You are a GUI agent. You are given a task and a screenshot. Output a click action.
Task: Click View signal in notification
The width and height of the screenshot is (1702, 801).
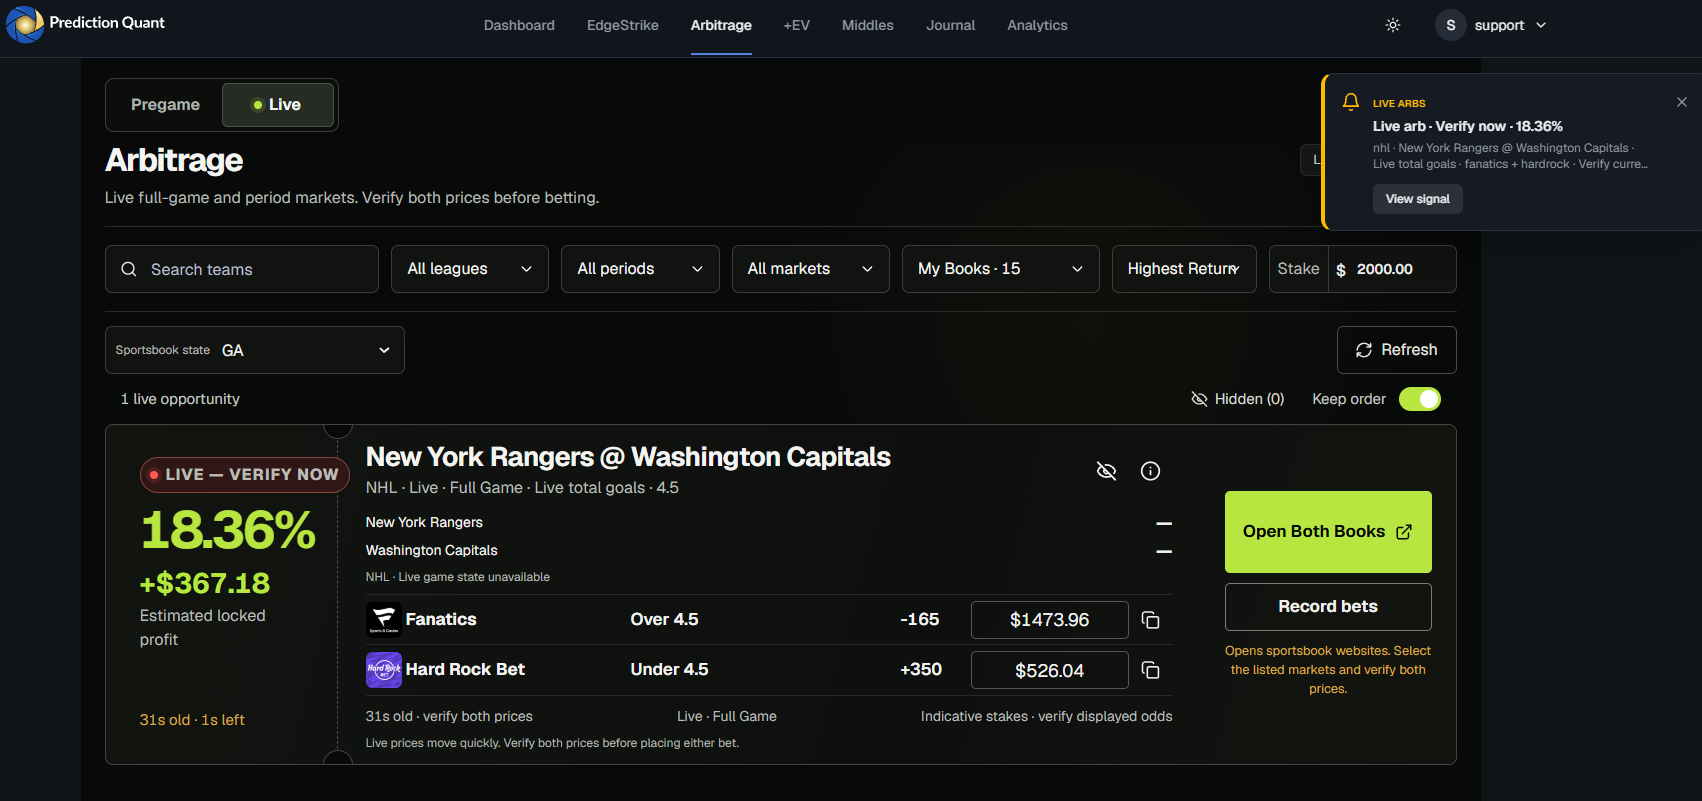tap(1417, 199)
